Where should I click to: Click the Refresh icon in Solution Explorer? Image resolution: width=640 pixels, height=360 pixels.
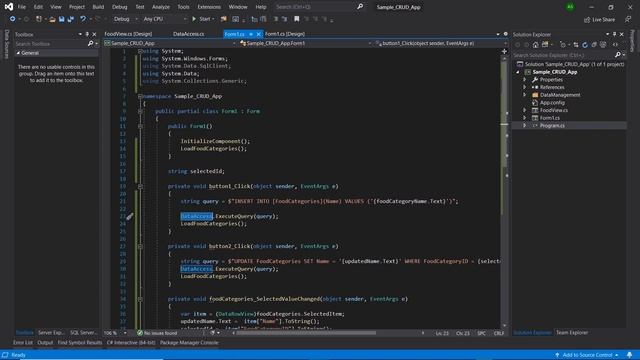(x=585, y=45)
